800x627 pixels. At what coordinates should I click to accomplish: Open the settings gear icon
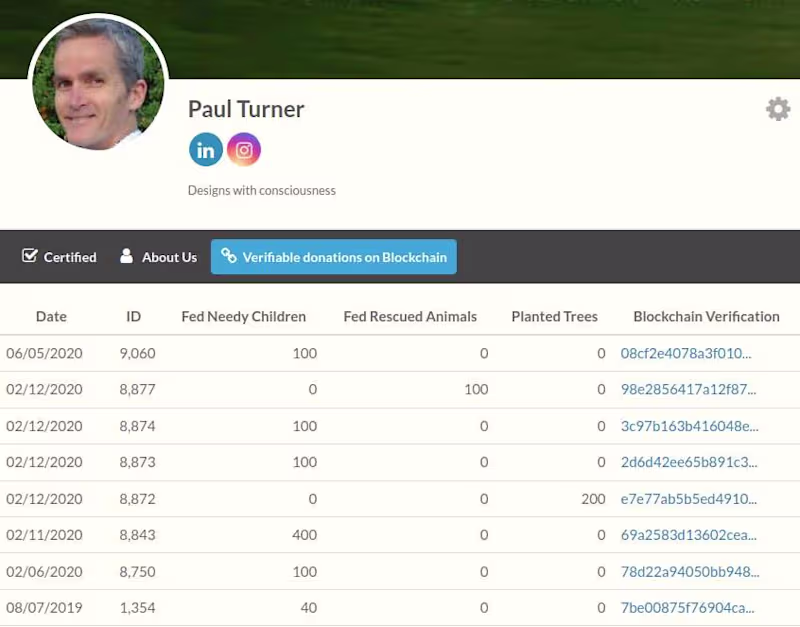point(778,109)
